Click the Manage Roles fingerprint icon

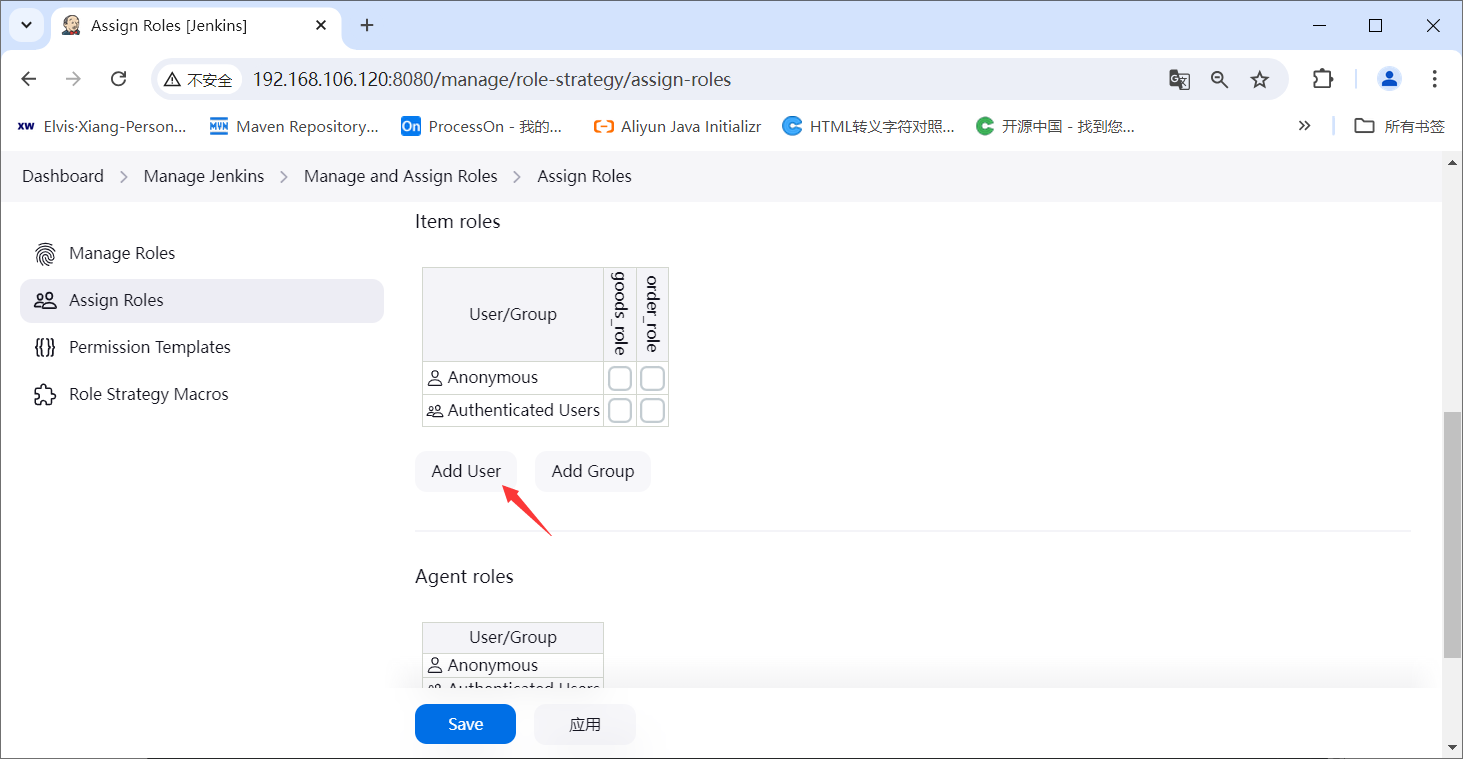point(45,254)
